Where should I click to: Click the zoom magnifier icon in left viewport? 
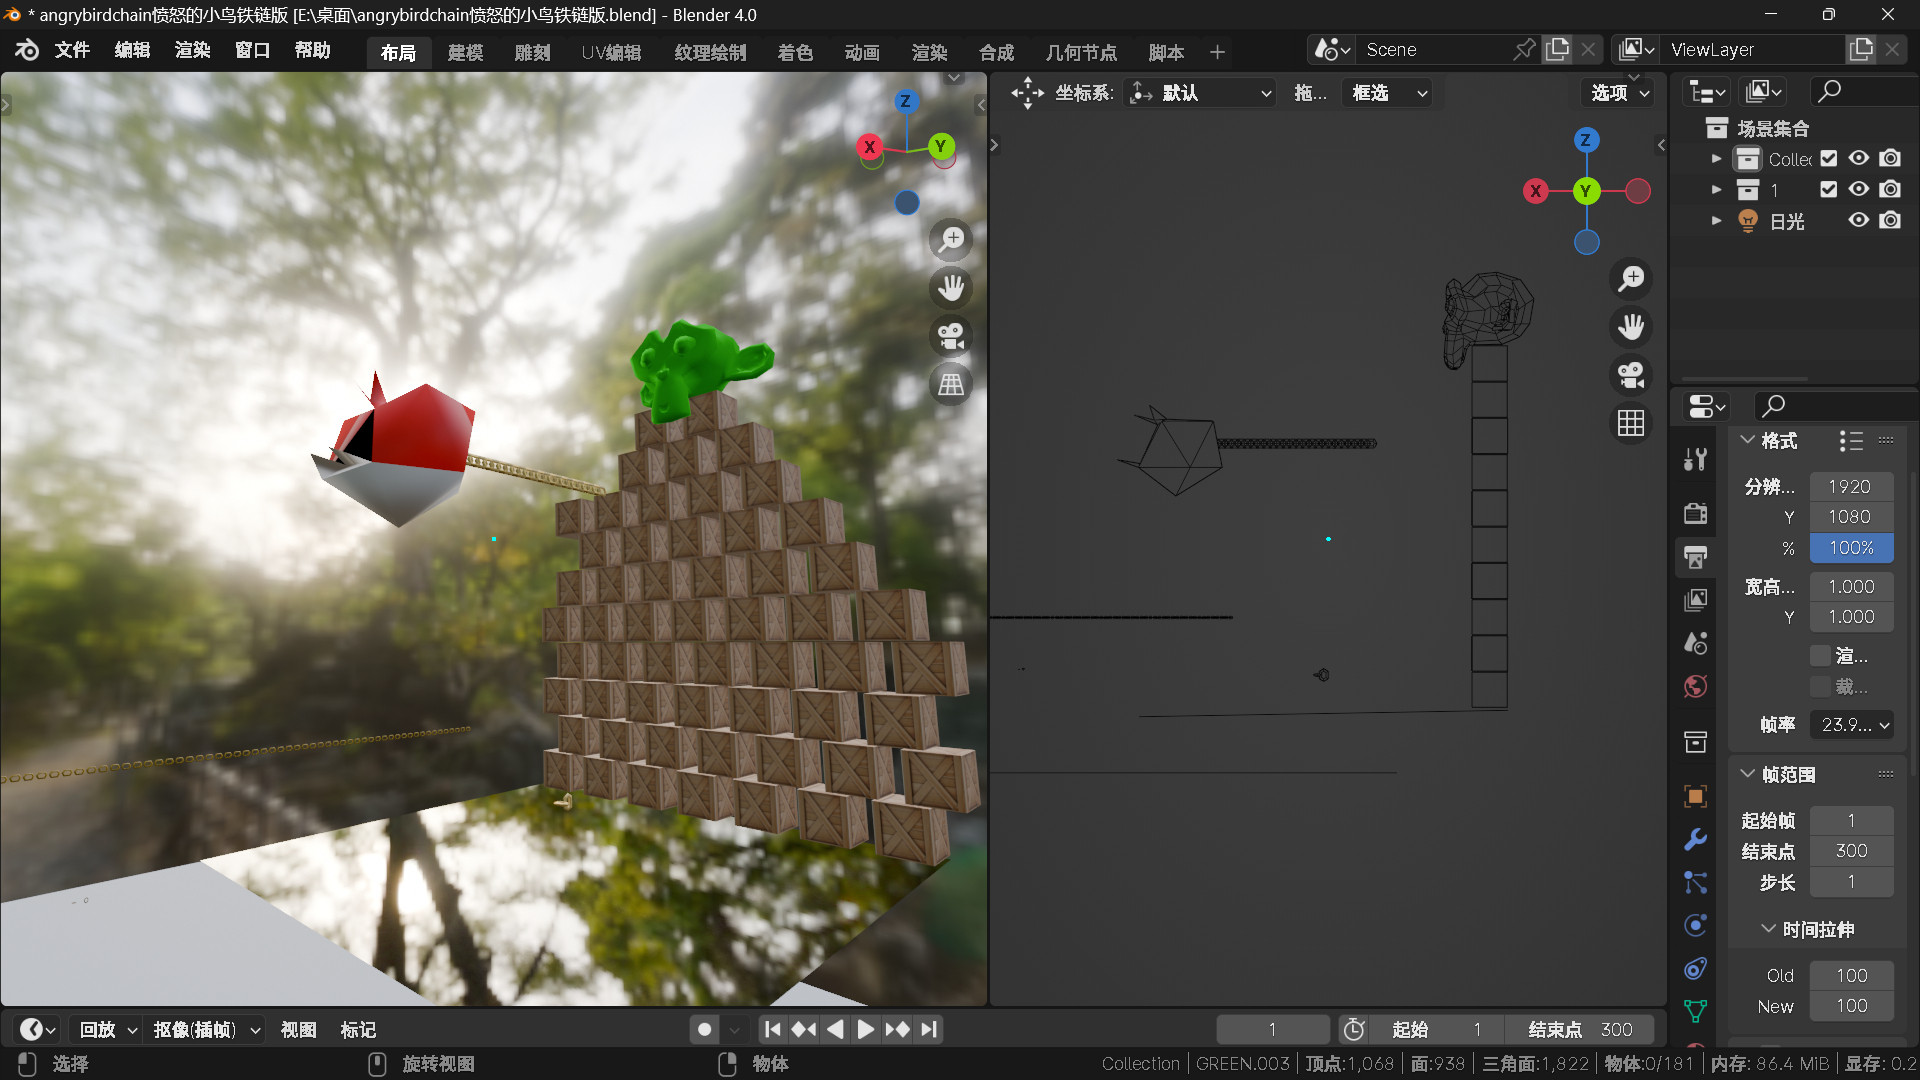(x=951, y=240)
